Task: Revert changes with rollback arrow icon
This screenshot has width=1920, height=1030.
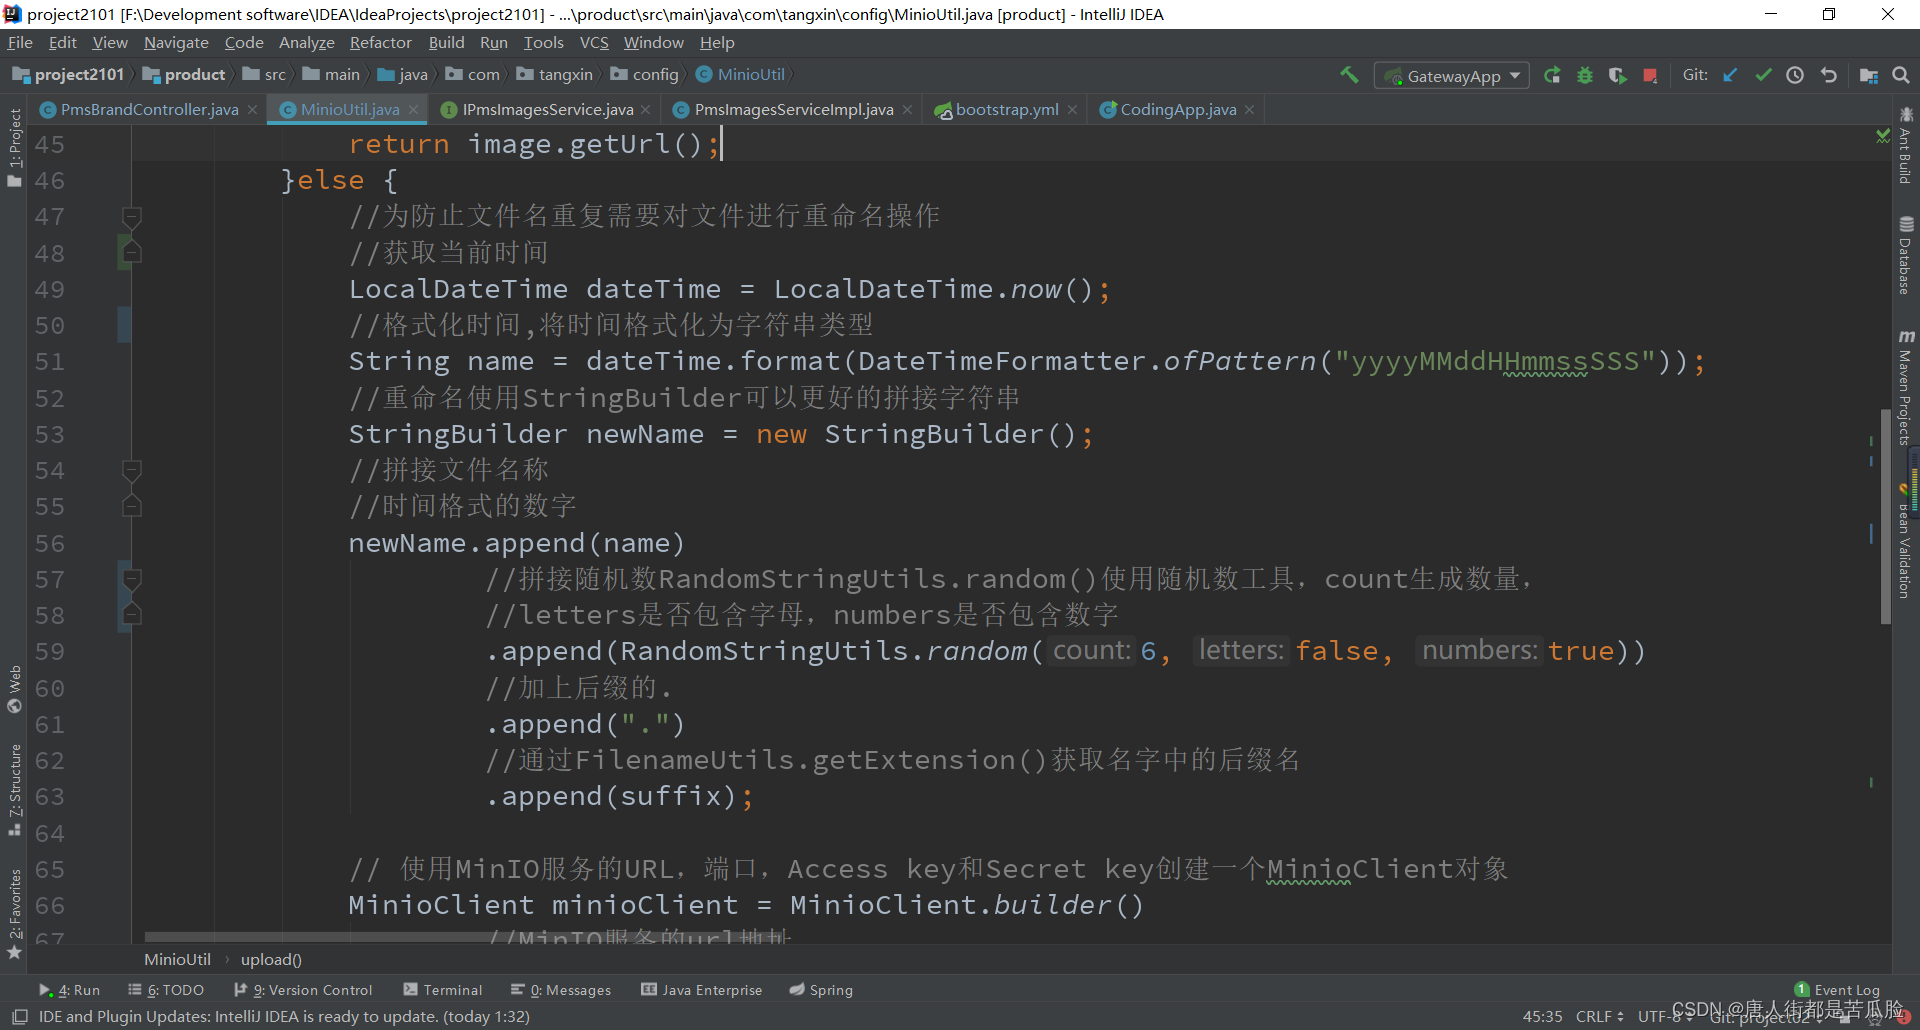Action: [x=1829, y=75]
